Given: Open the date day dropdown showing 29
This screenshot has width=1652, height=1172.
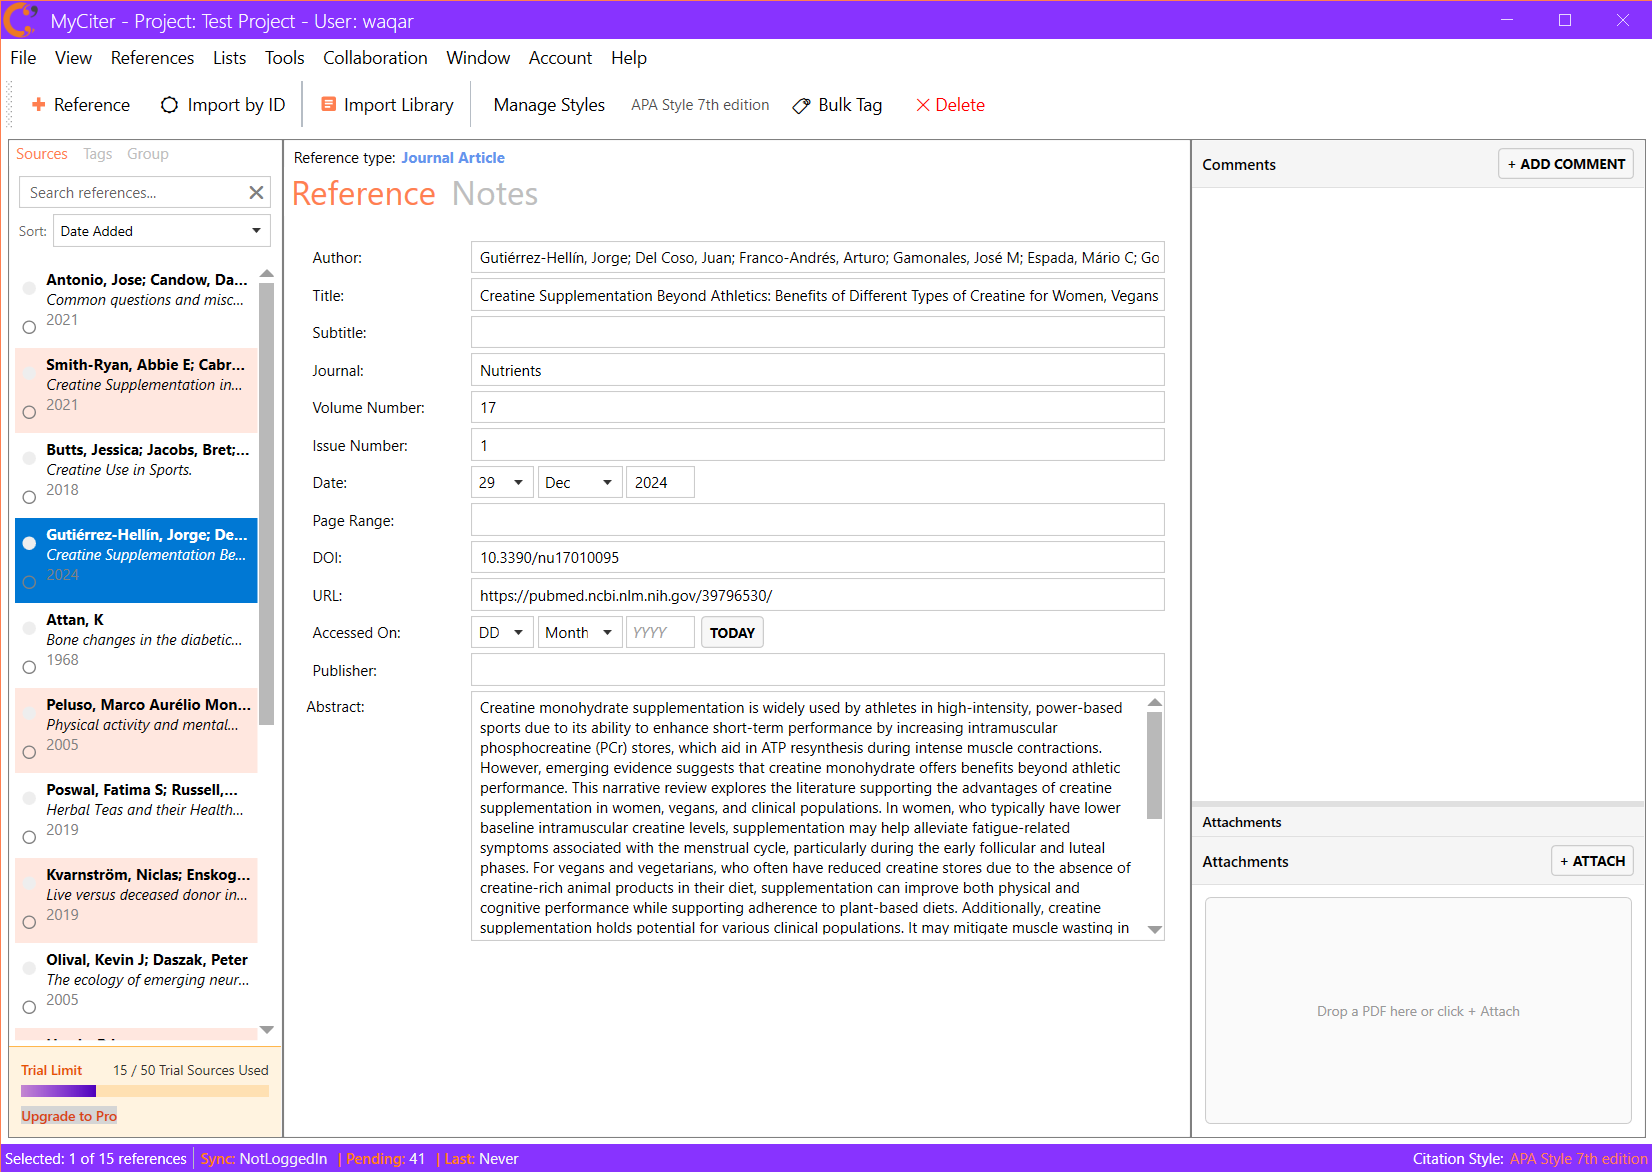Looking at the screenshot, I should point(502,483).
